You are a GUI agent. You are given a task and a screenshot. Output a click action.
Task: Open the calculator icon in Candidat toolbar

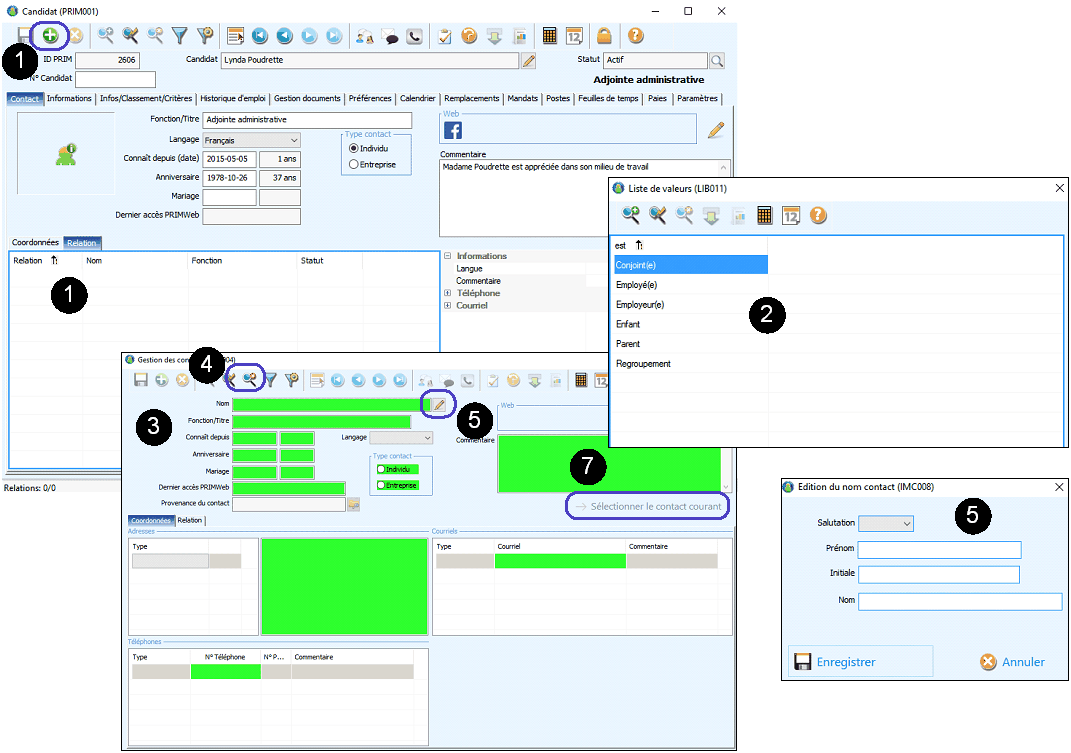coord(549,35)
